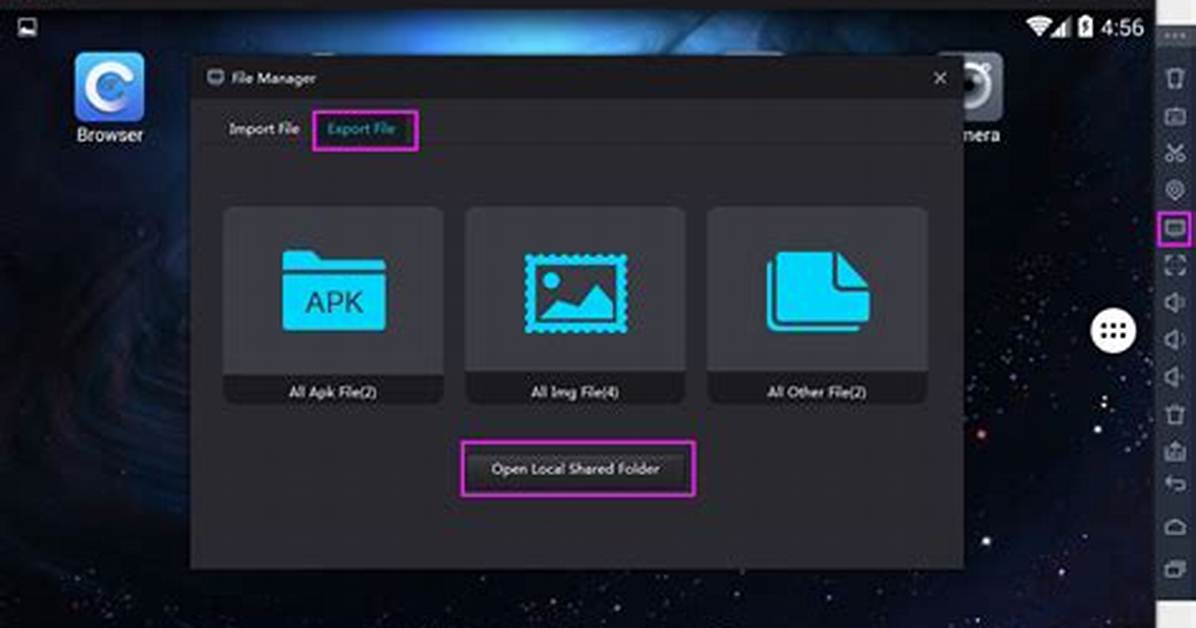This screenshot has width=1196, height=628.
Task: Click the File Manager title bar icon
Action: point(216,77)
